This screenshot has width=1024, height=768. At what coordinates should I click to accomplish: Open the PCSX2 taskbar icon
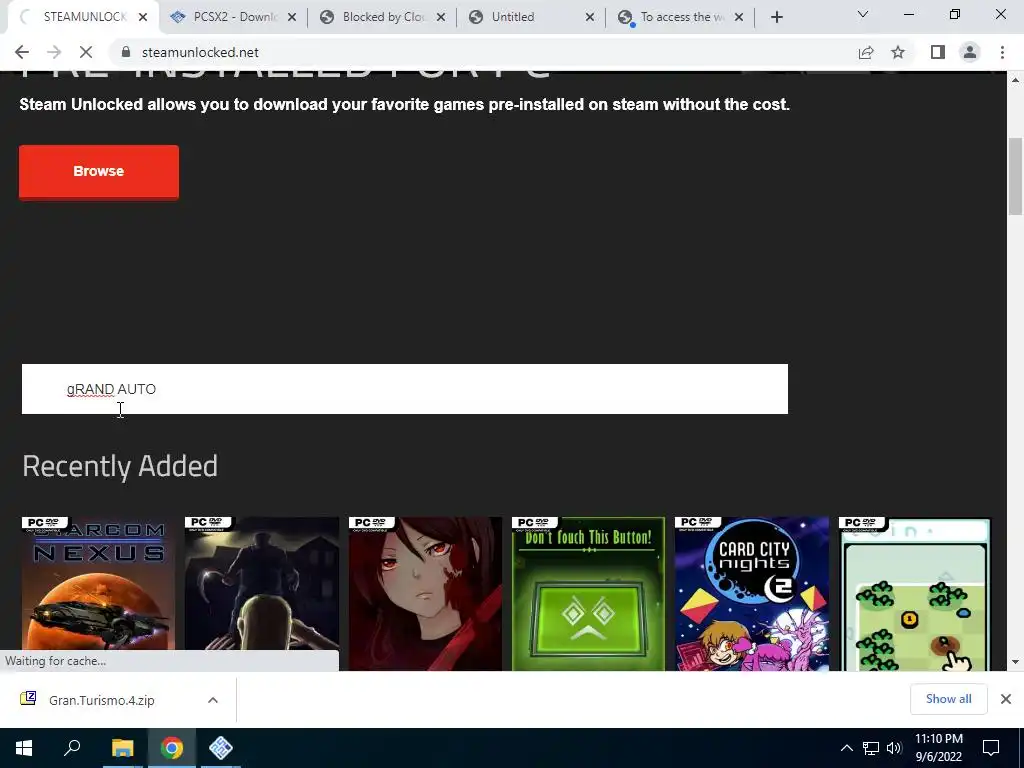click(221, 748)
